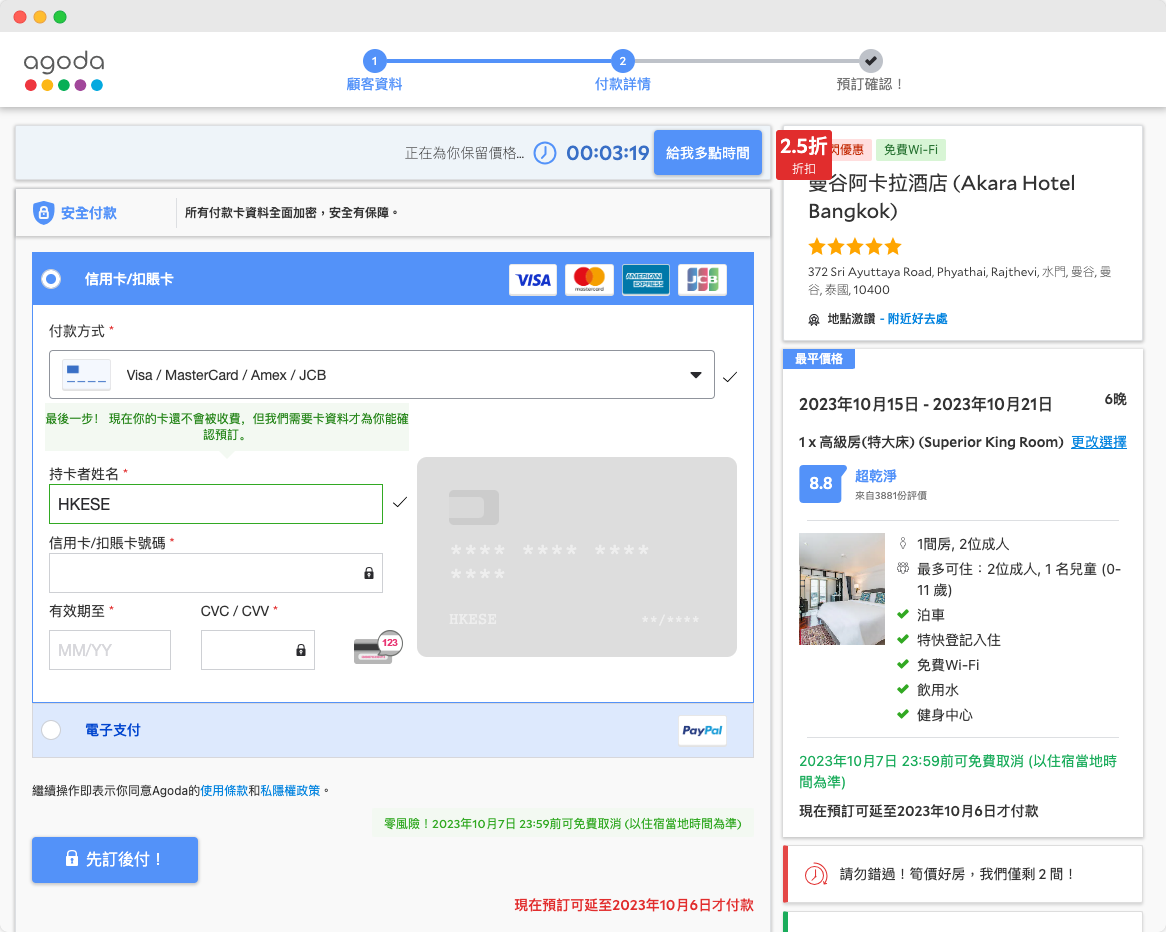Viewport: 1166px width, 932px height.
Task: Select the credit/debit card radio button
Action: (51, 279)
